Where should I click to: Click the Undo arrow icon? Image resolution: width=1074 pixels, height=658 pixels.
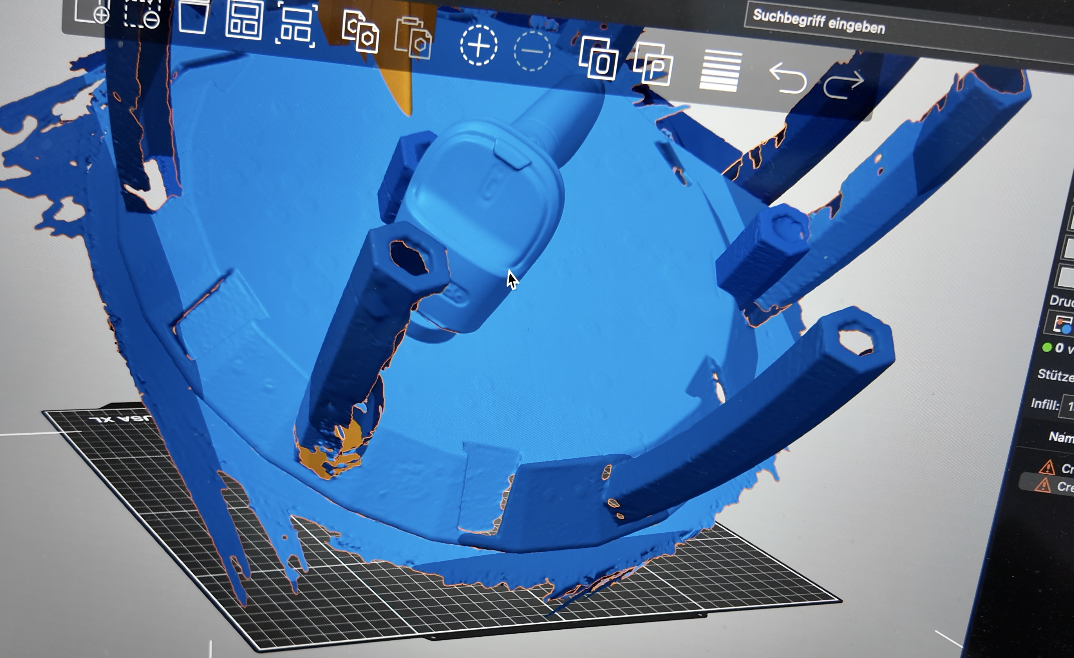(x=788, y=77)
